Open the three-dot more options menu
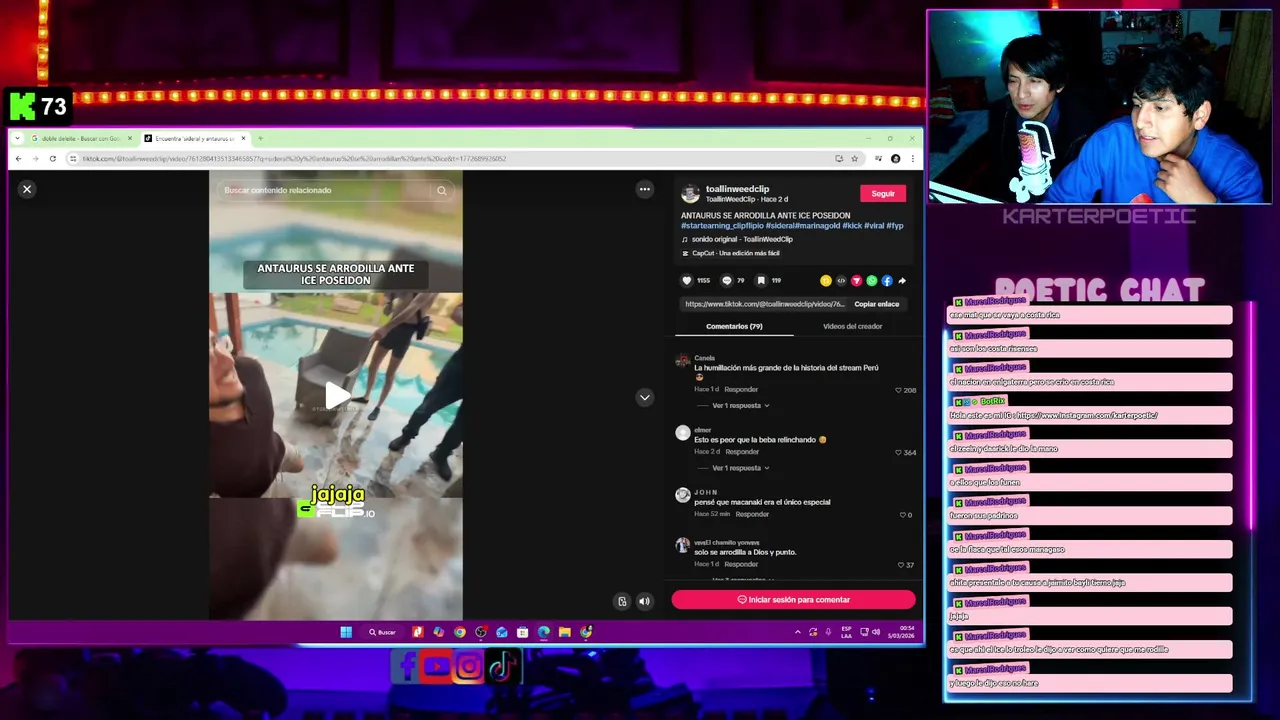Image resolution: width=1280 pixels, height=720 pixels. pyautogui.click(x=645, y=189)
